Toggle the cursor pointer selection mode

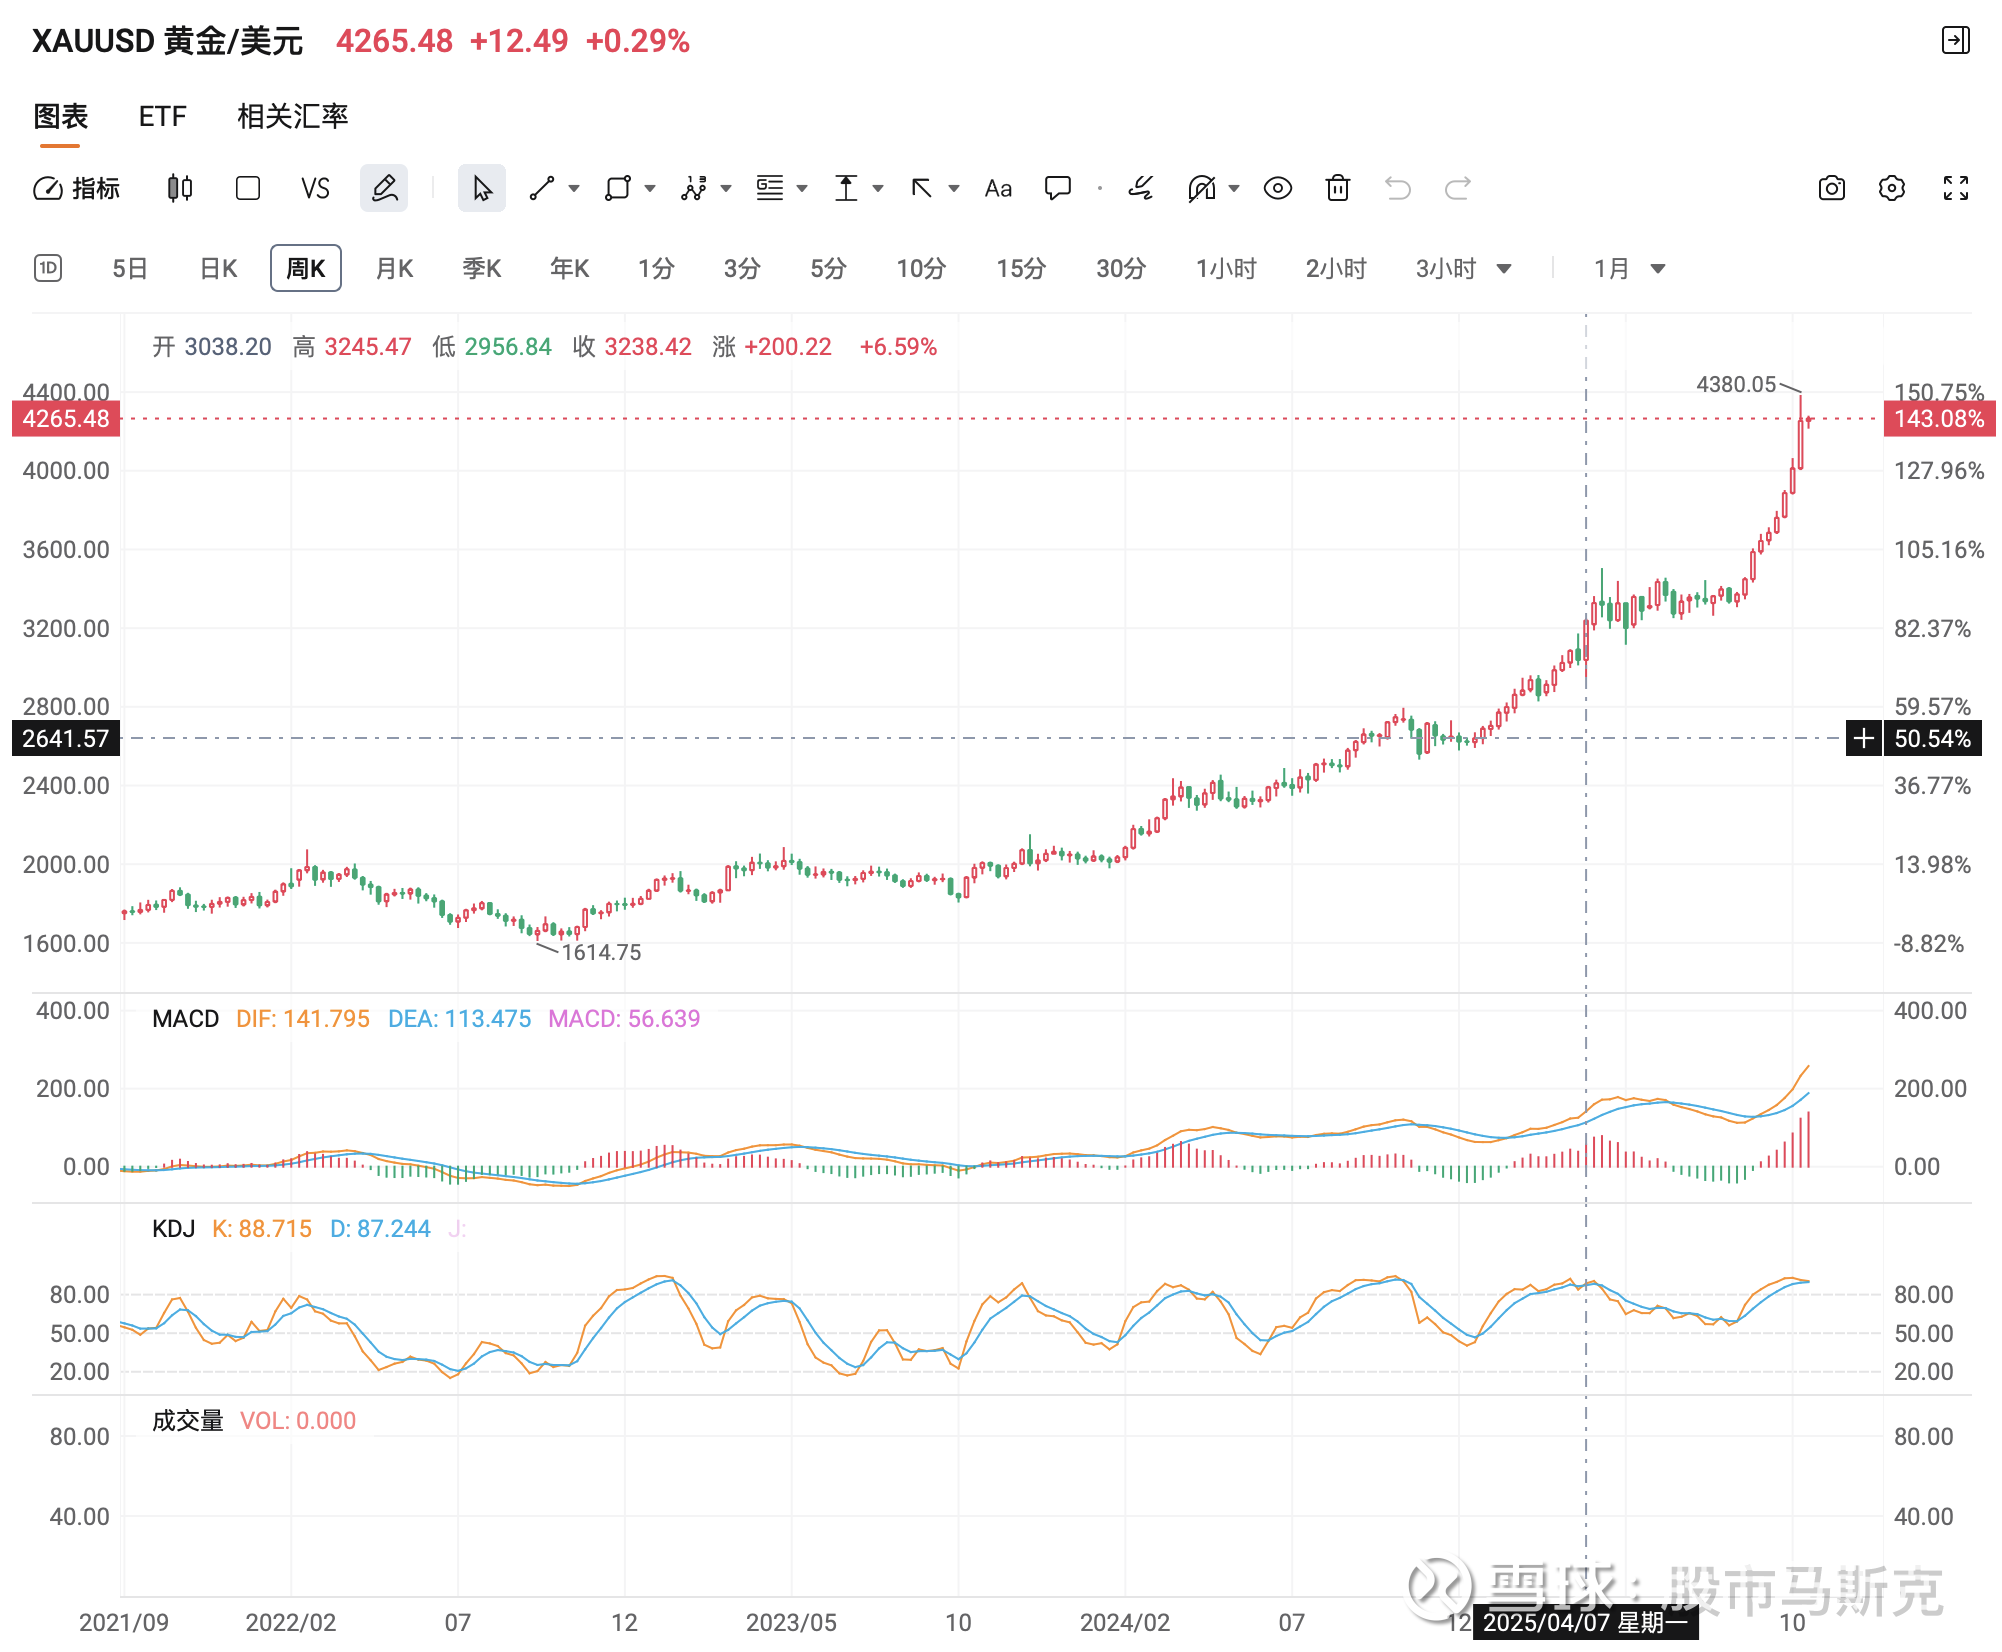tap(482, 188)
